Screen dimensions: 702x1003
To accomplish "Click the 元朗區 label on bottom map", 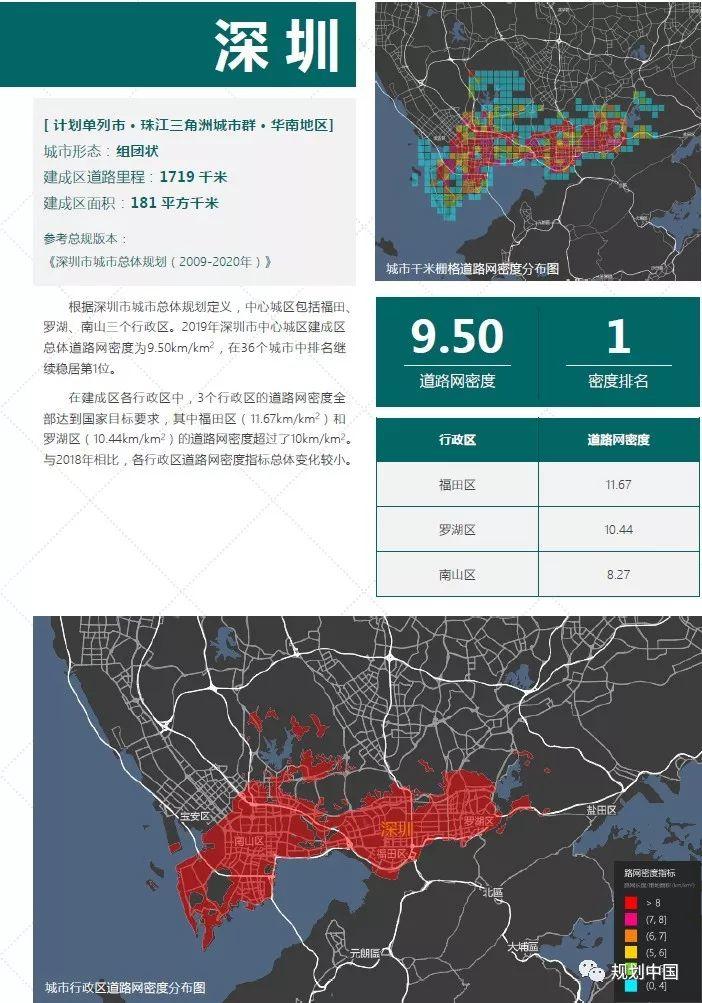I will coord(365,952).
